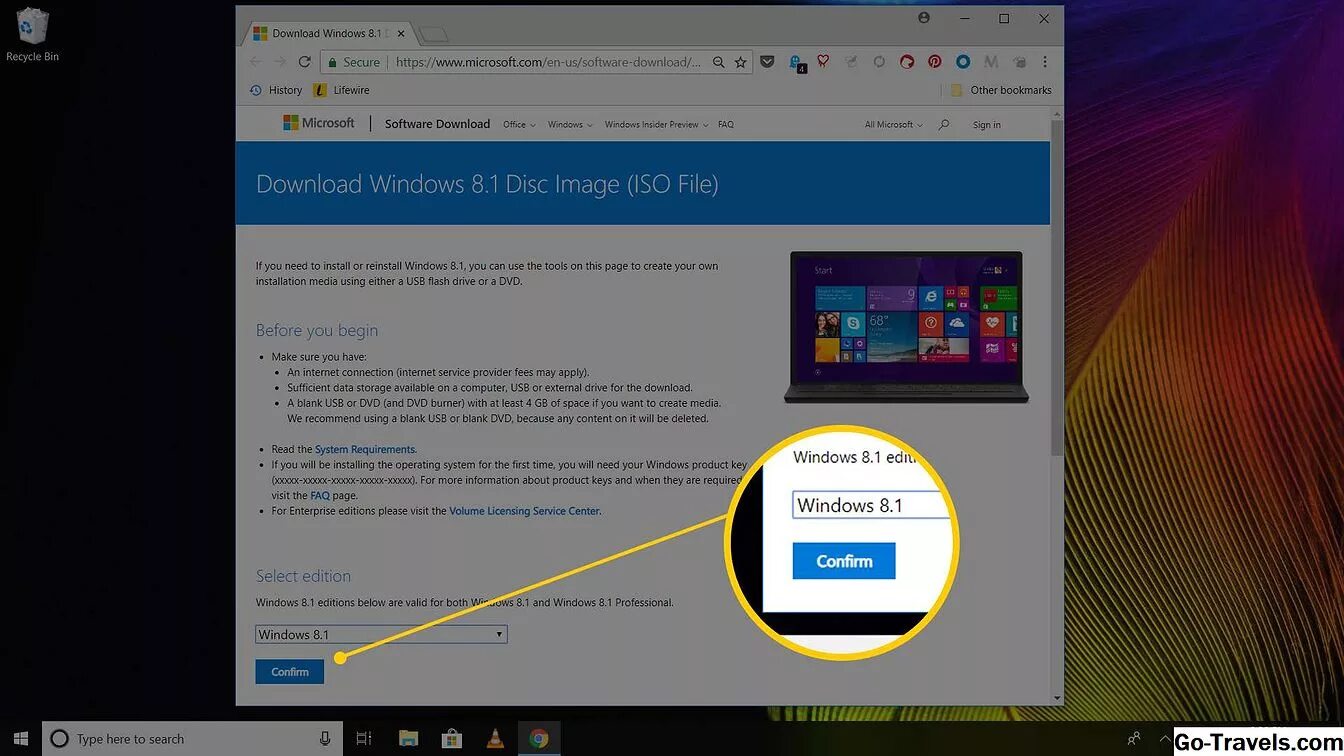Expand the Office menu in site header
Viewport: 1344px width, 756px height.
[519, 125]
